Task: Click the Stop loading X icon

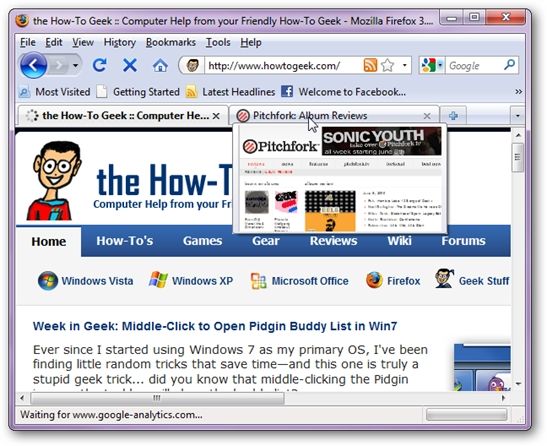Action: pos(130,65)
